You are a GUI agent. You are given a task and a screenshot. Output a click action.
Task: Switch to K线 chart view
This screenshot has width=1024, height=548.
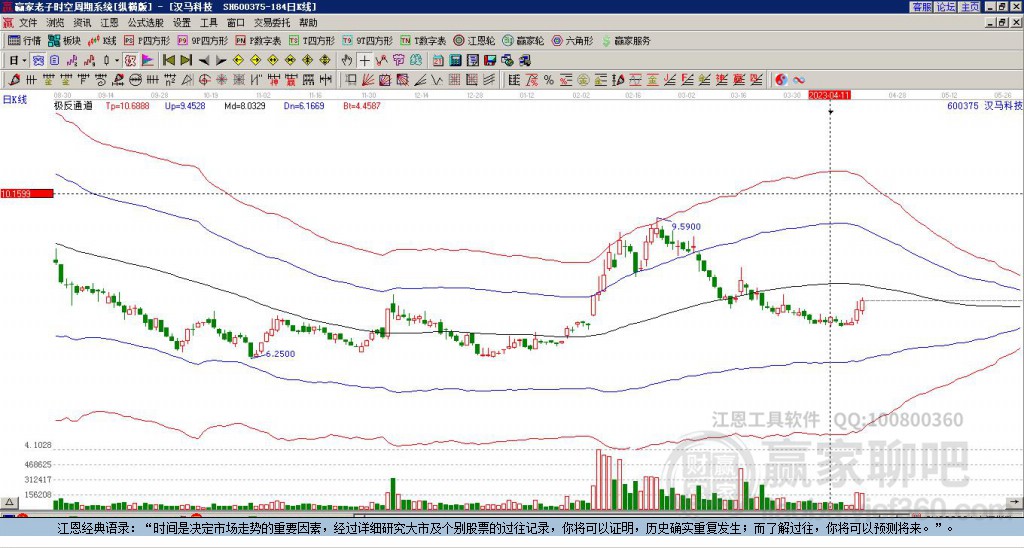coord(102,40)
